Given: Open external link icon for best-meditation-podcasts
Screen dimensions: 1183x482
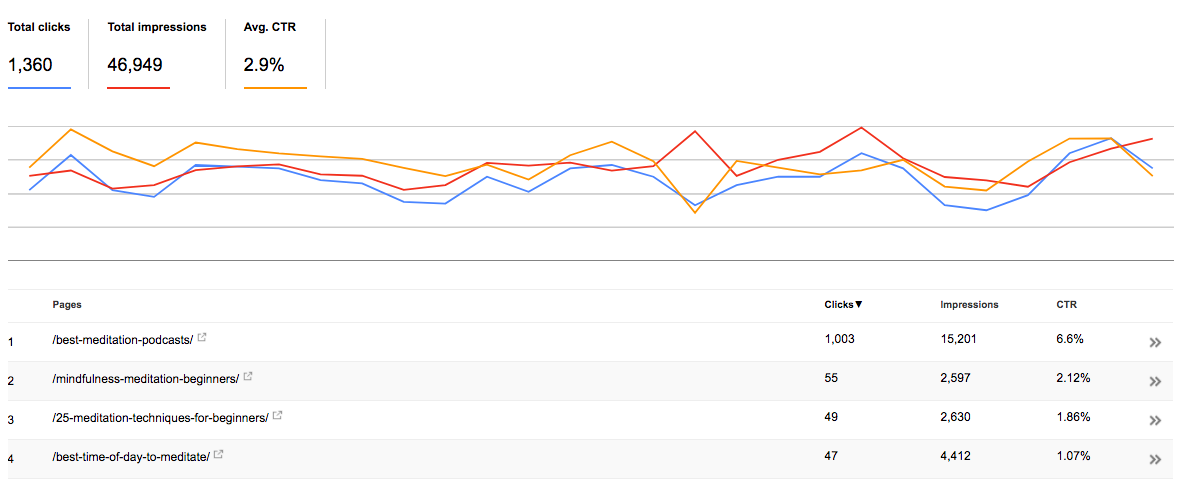Looking at the screenshot, I should pyautogui.click(x=202, y=339).
